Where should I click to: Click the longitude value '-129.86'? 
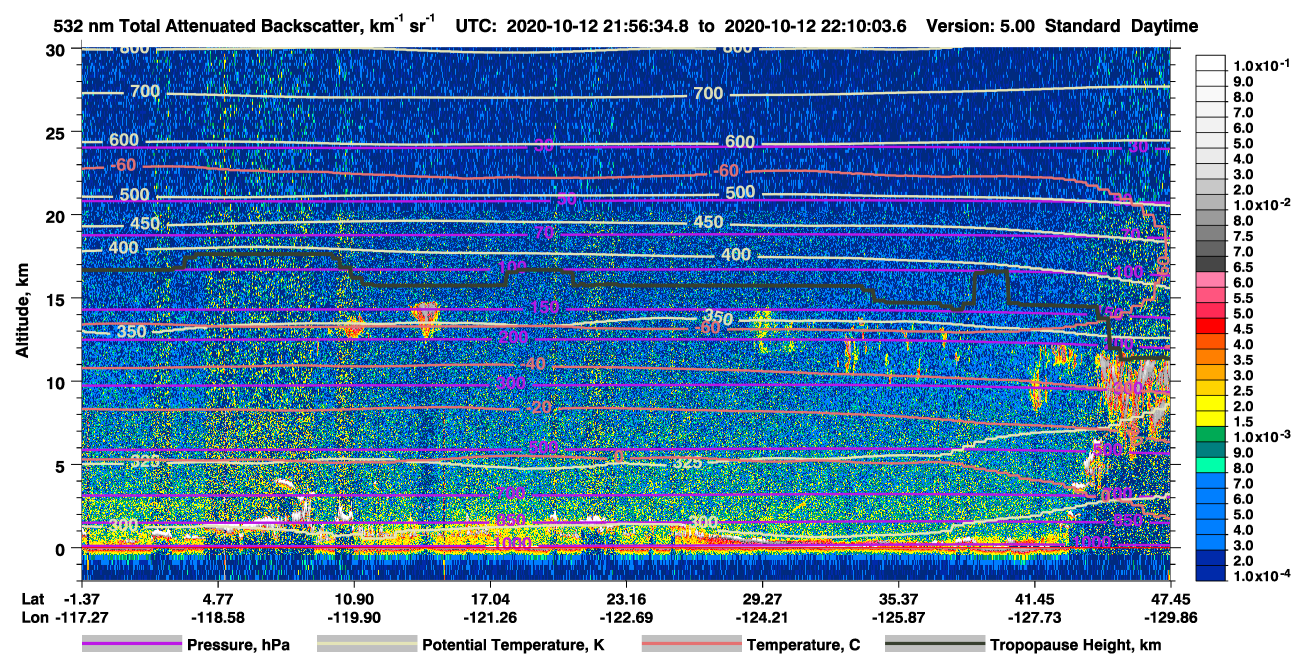[1170, 617]
